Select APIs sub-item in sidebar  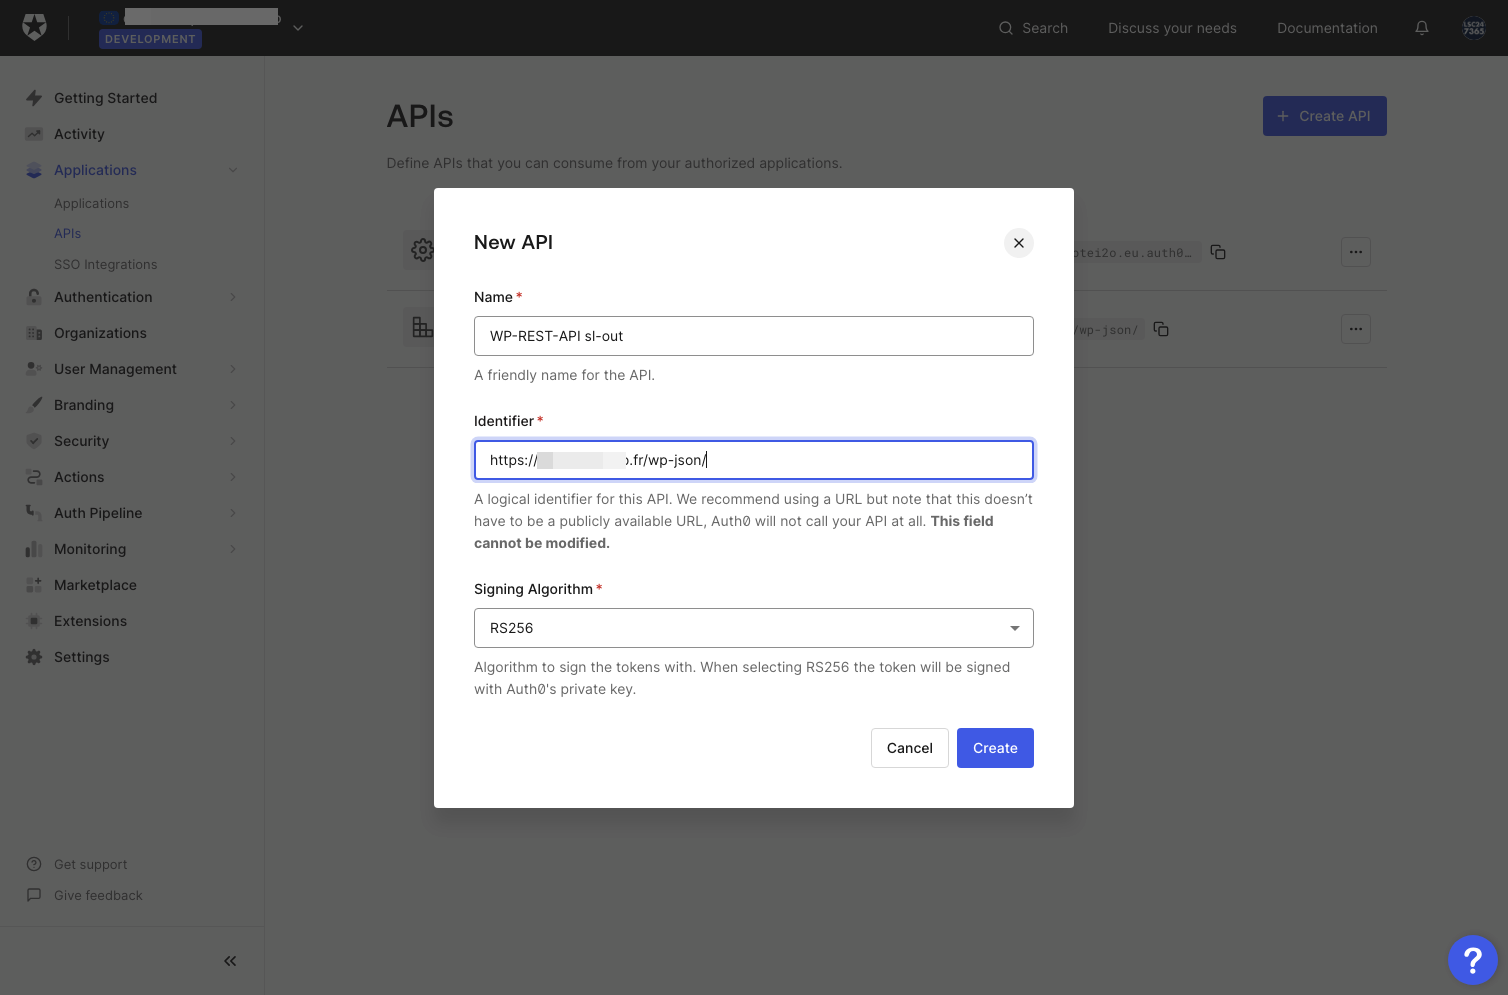click(67, 233)
